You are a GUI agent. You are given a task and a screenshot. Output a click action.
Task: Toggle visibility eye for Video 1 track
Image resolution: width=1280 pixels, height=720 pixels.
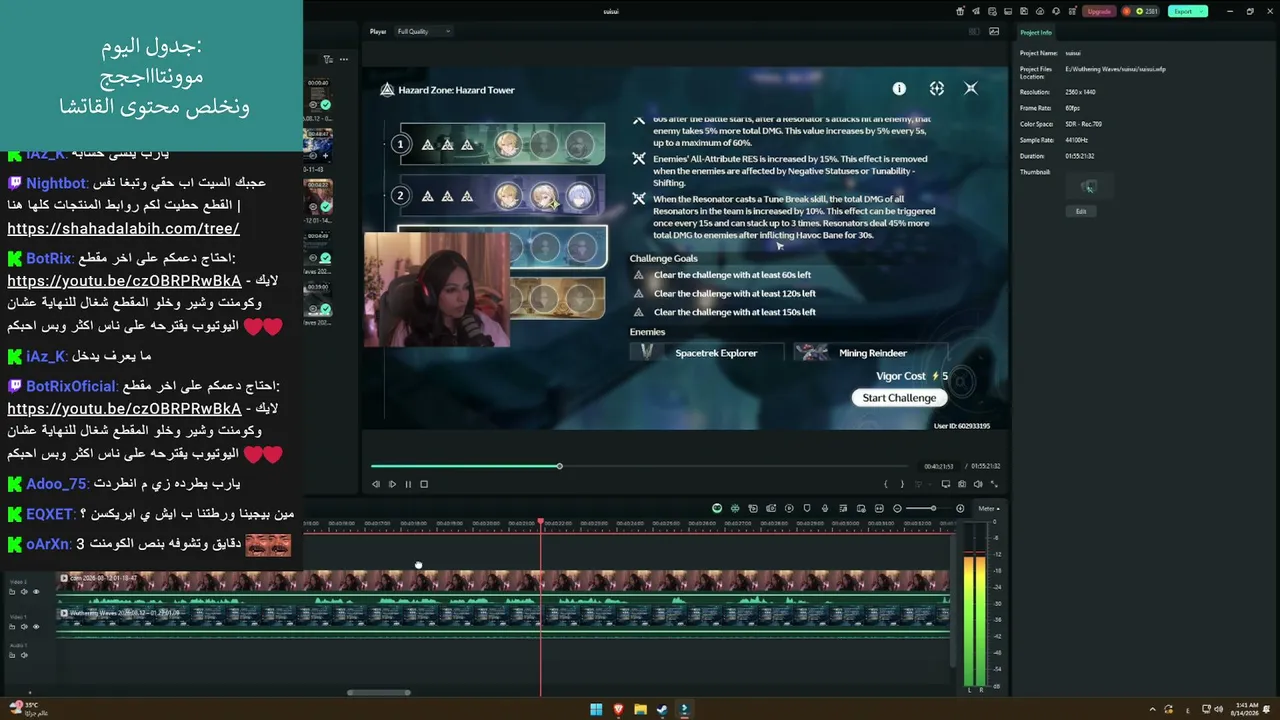click(36, 627)
